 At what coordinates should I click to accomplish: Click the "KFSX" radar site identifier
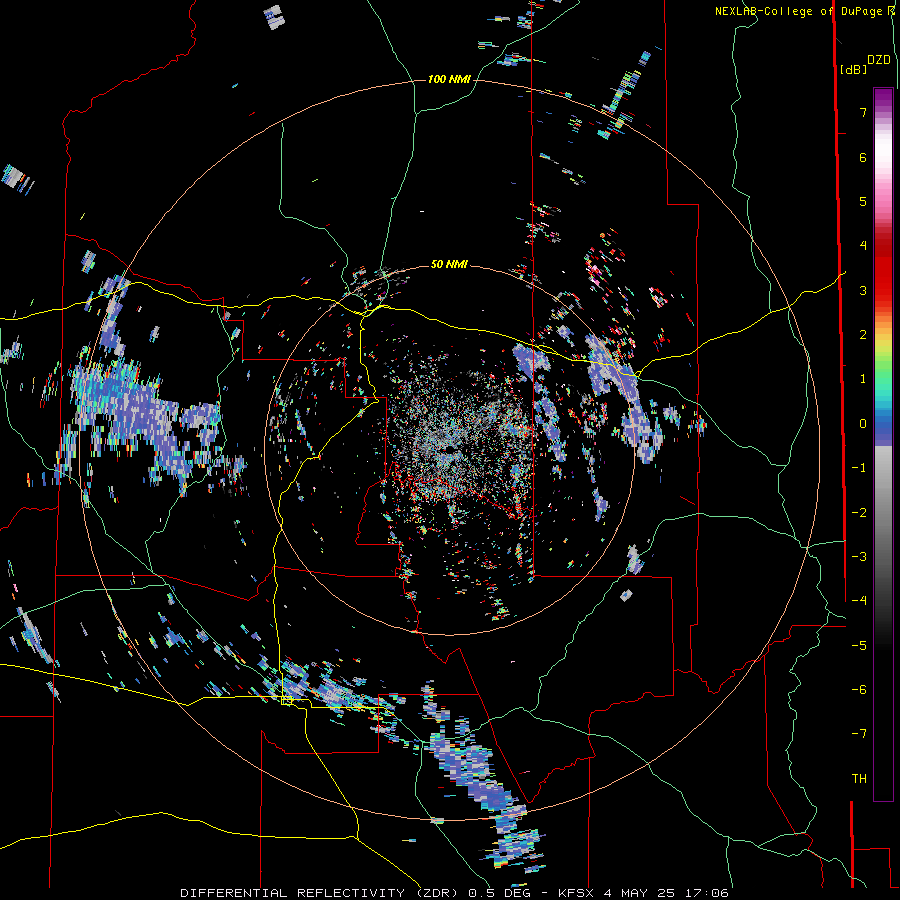click(x=578, y=893)
